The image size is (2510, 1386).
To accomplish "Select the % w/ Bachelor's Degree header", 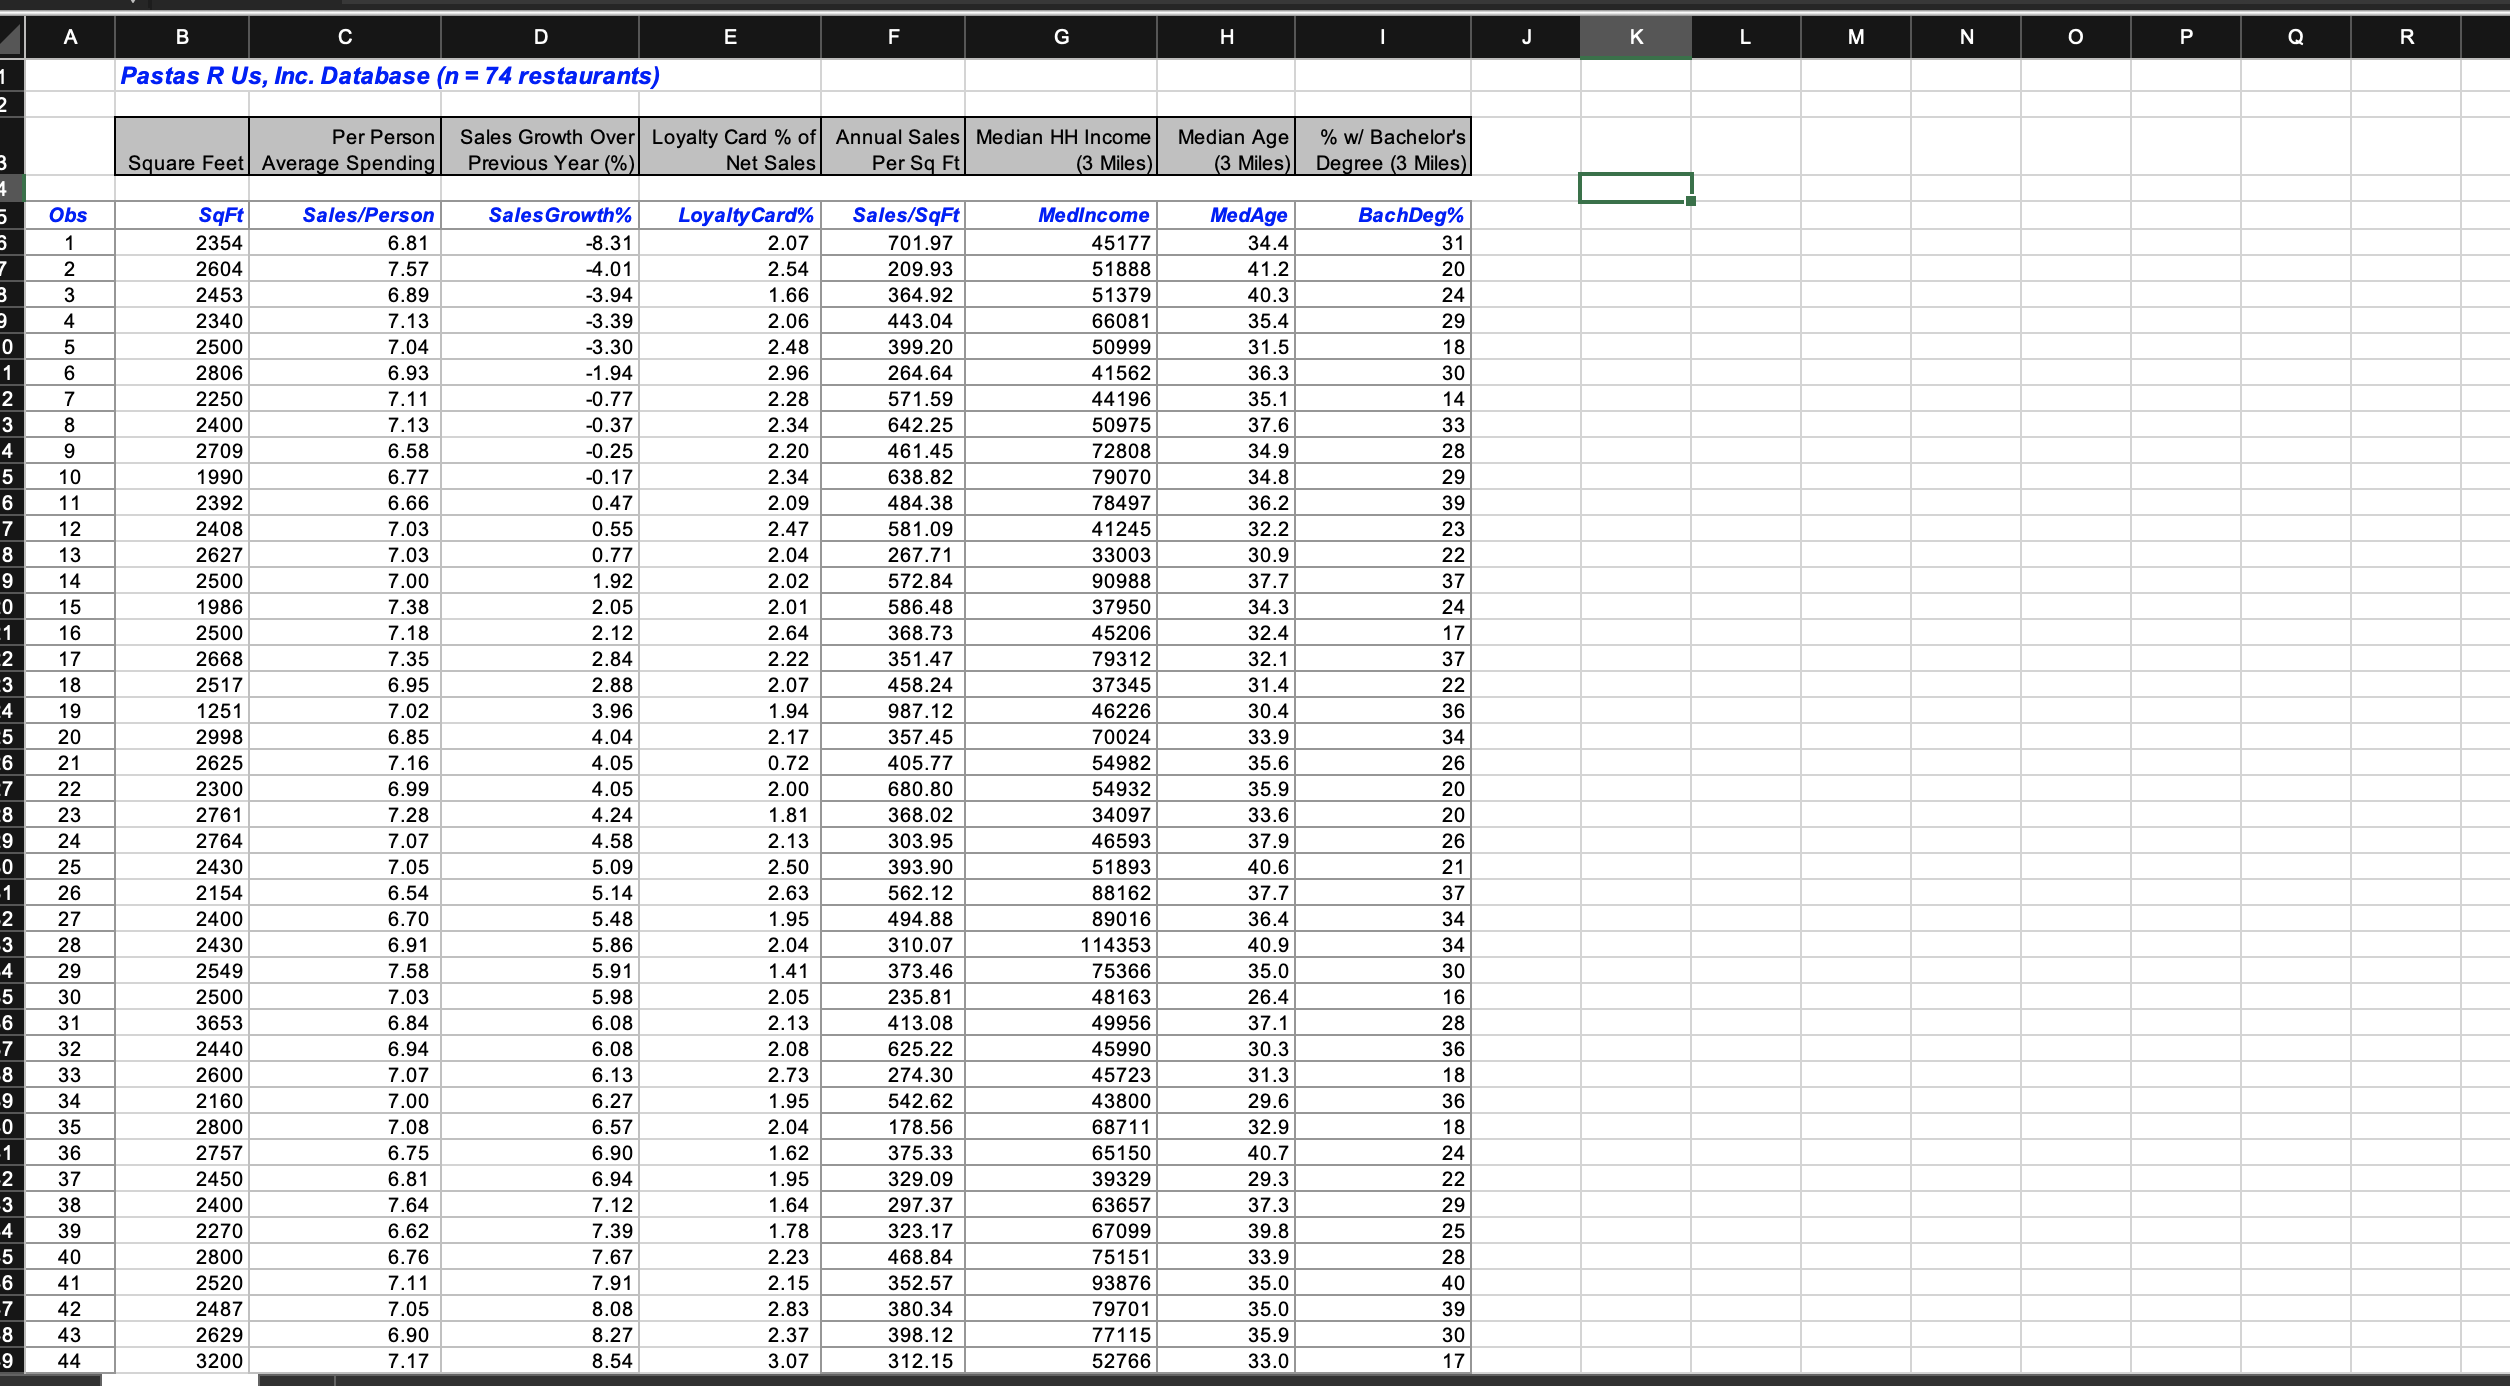I will [x=1383, y=147].
